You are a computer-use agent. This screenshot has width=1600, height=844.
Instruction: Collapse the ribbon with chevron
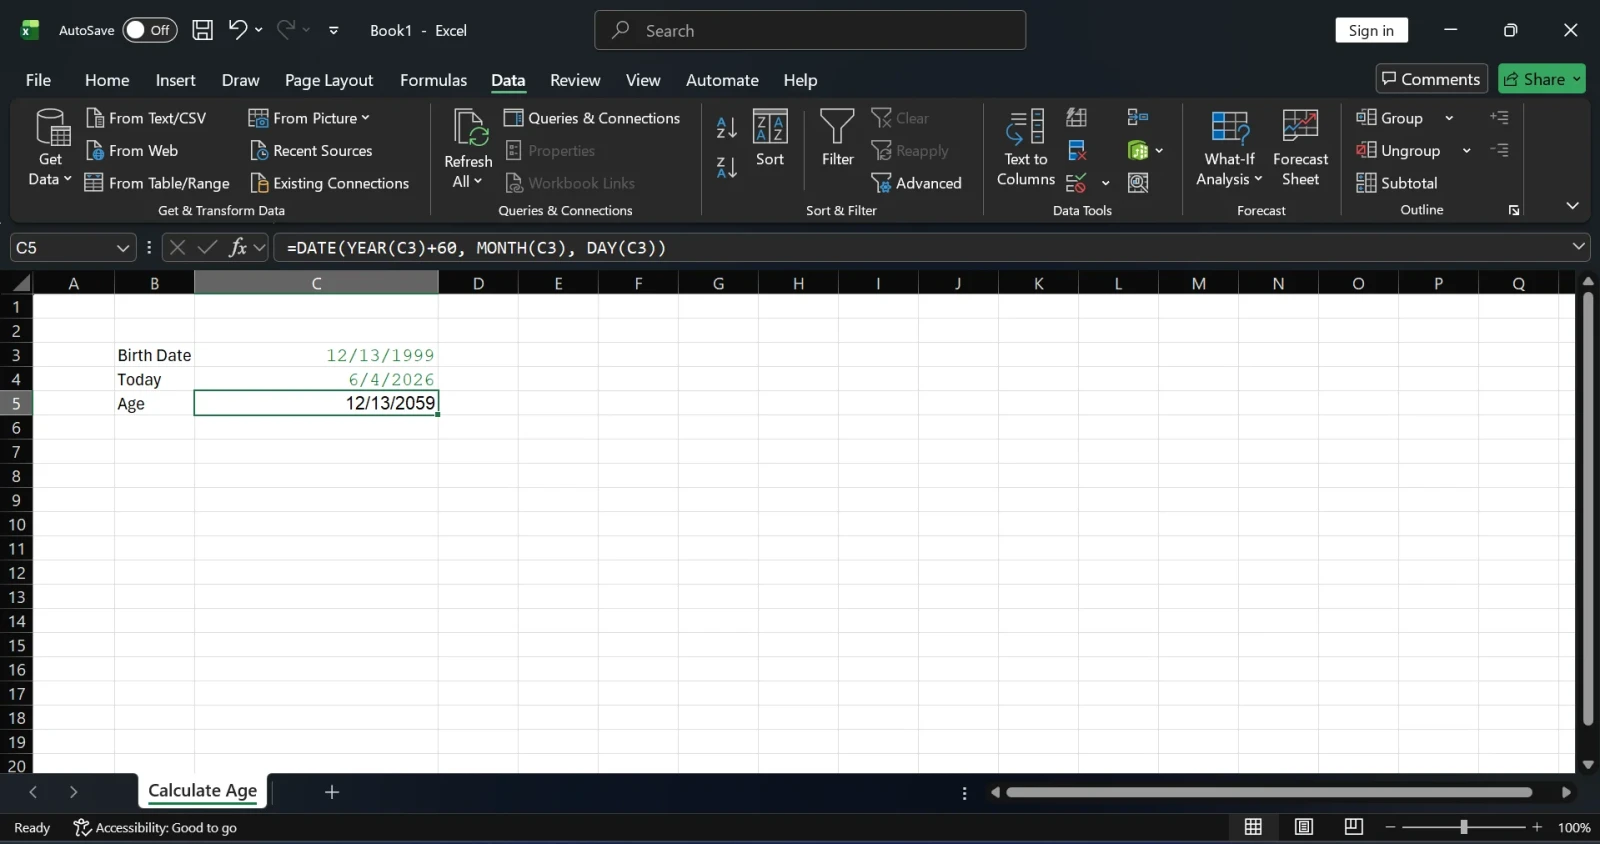(x=1572, y=205)
